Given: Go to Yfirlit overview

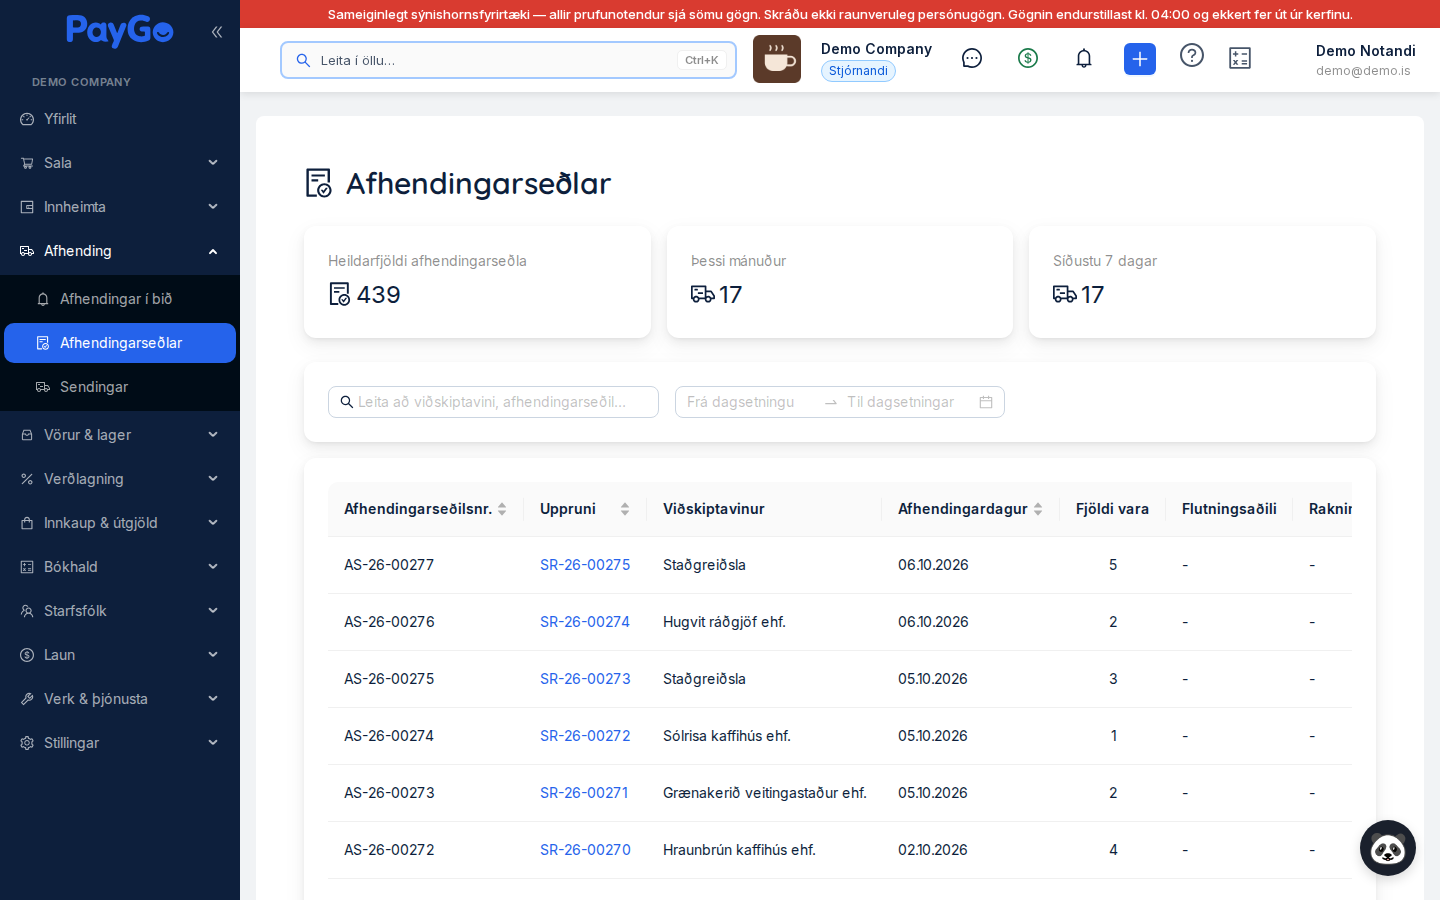Looking at the screenshot, I should coord(120,119).
